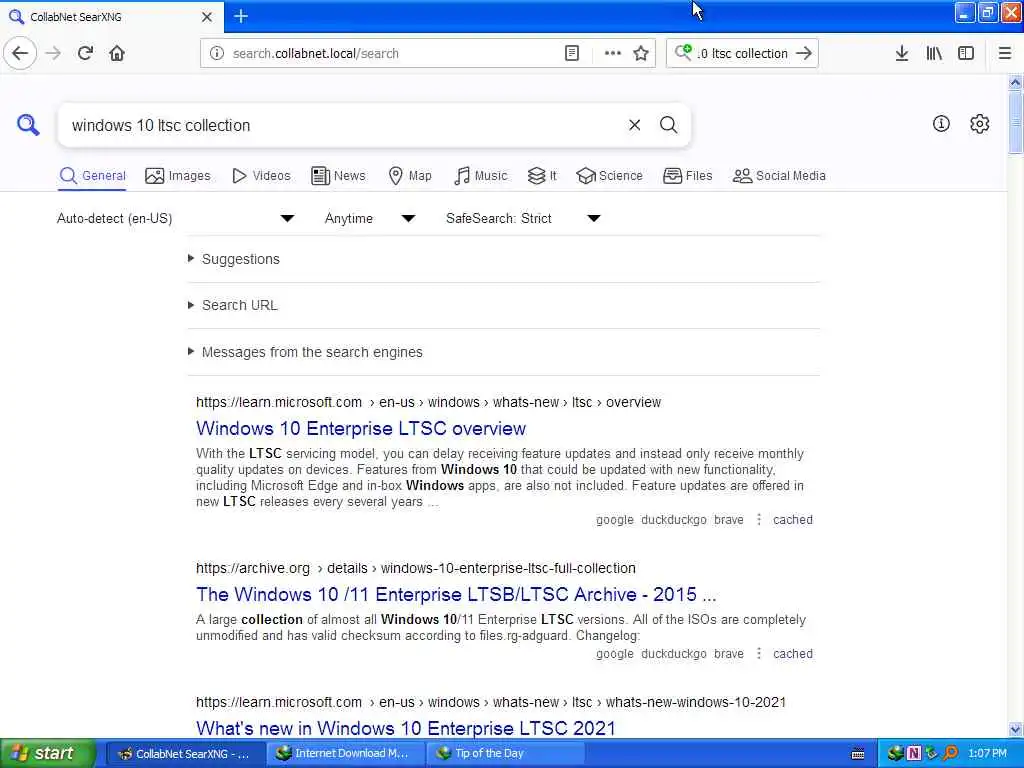This screenshot has height=768, width=1024.
Task: Open the library bookshelf icon
Action: click(x=934, y=53)
